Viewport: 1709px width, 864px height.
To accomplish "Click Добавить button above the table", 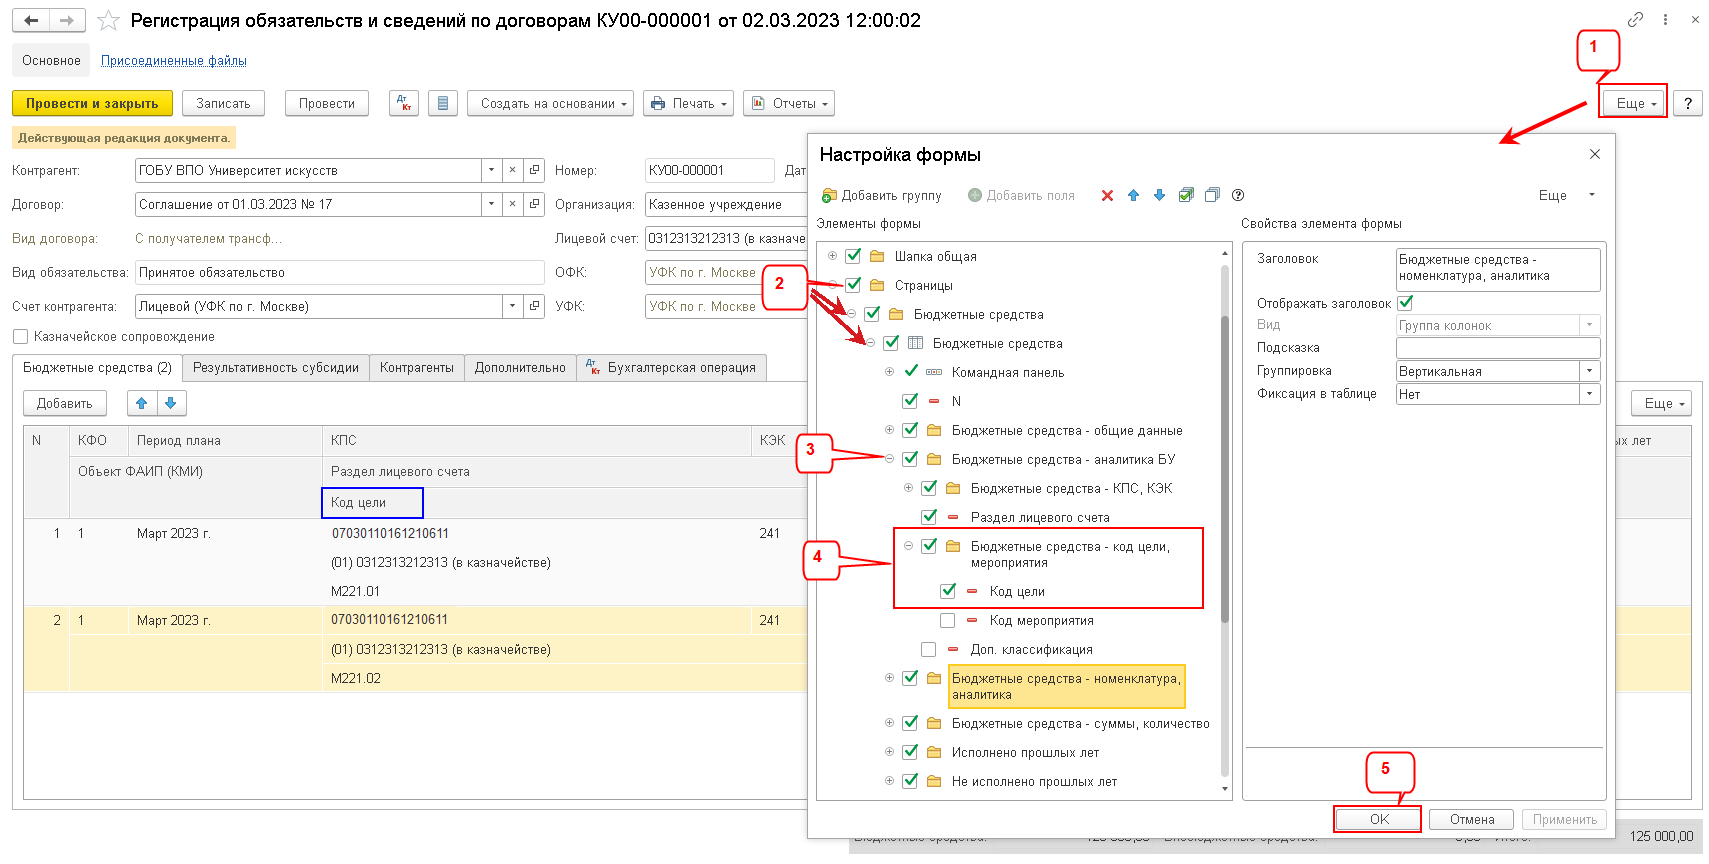I will click(65, 403).
